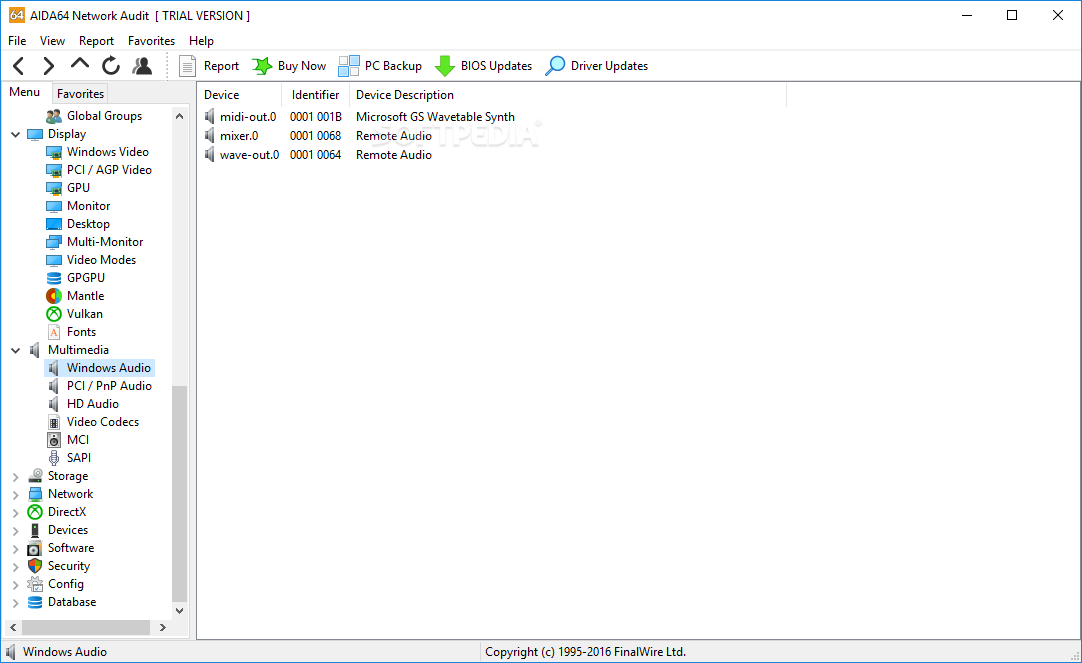Sort by Device Description column header
1082x663 pixels.
pyautogui.click(x=568, y=95)
